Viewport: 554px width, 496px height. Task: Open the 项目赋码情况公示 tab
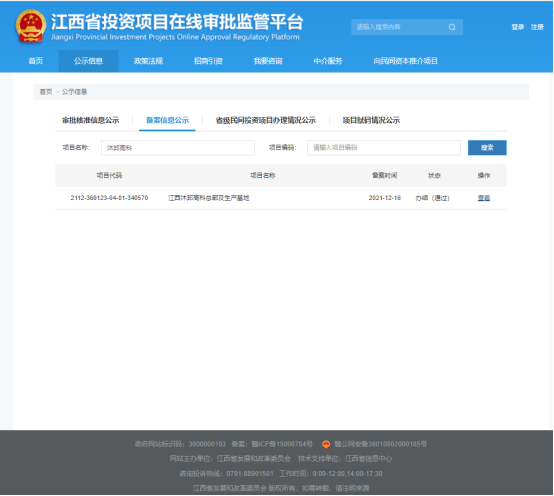coord(371,120)
